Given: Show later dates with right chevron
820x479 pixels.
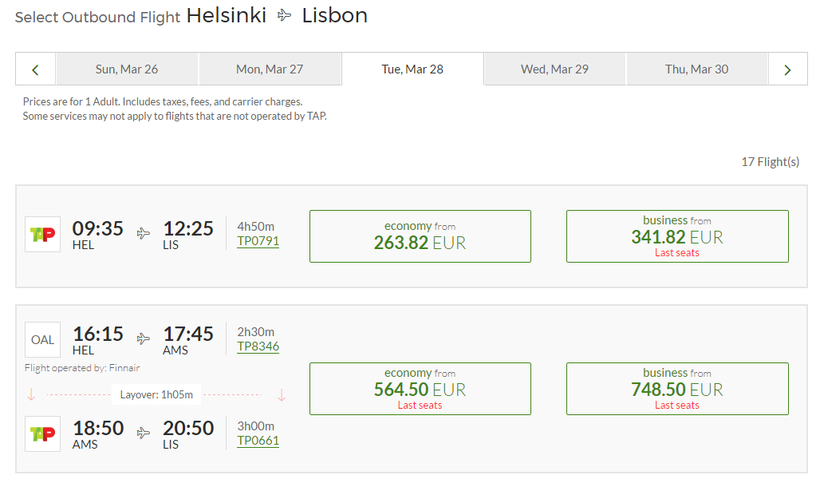Looking at the screenshot, I should (x=788, y=70).
